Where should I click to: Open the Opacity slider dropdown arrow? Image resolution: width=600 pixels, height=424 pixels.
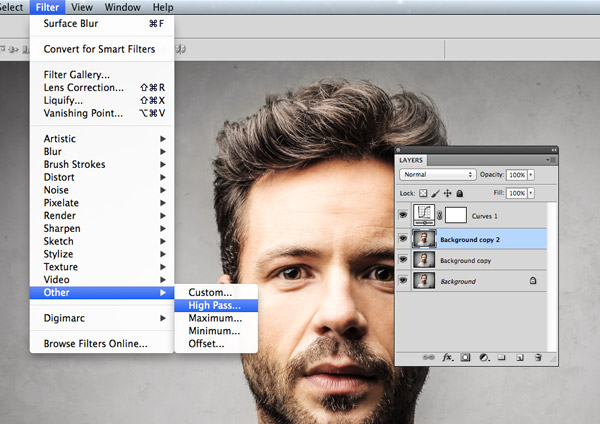531,174
